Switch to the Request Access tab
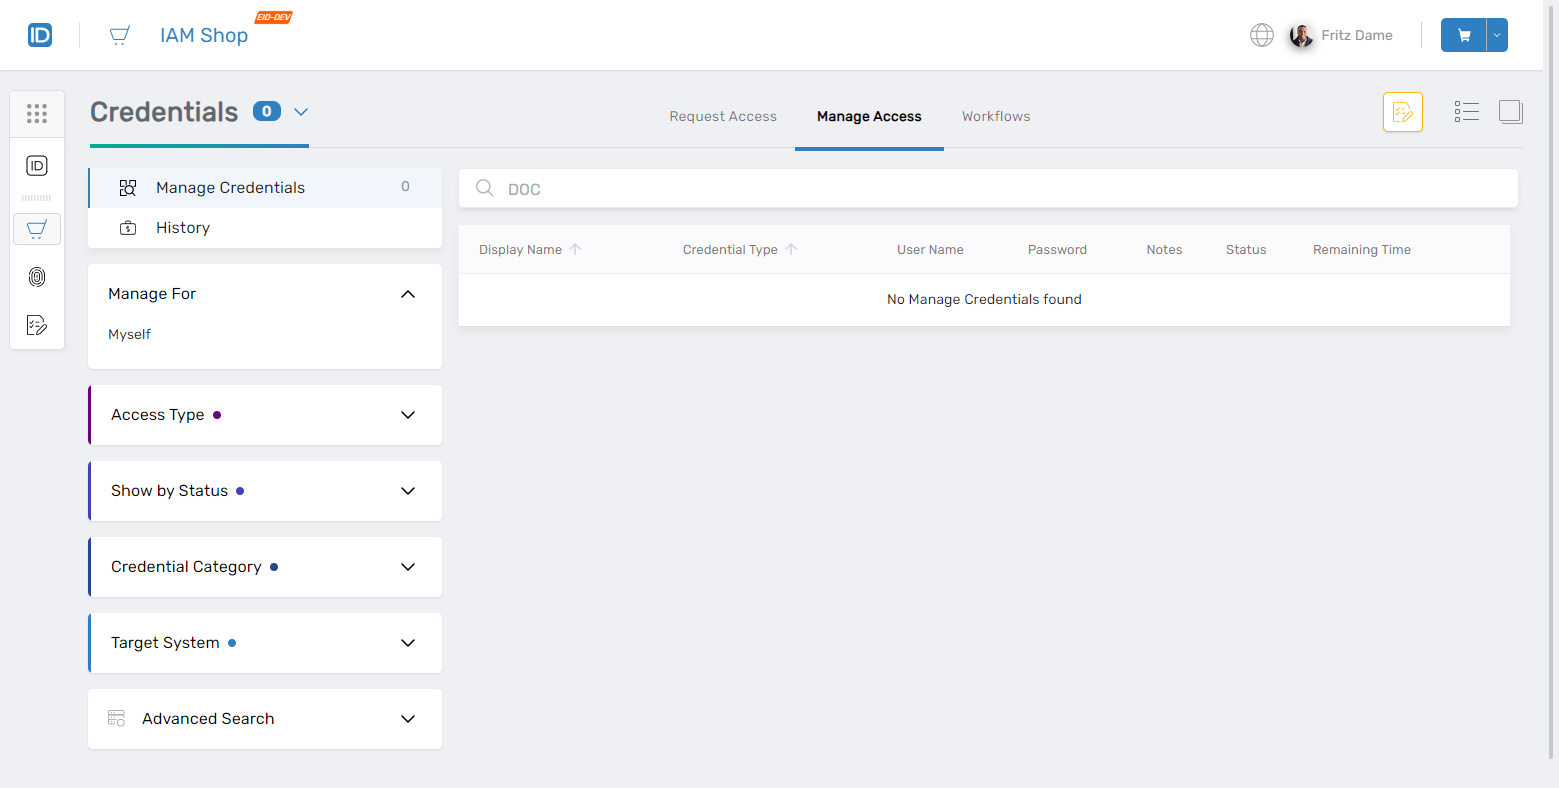 coord(723,117)
